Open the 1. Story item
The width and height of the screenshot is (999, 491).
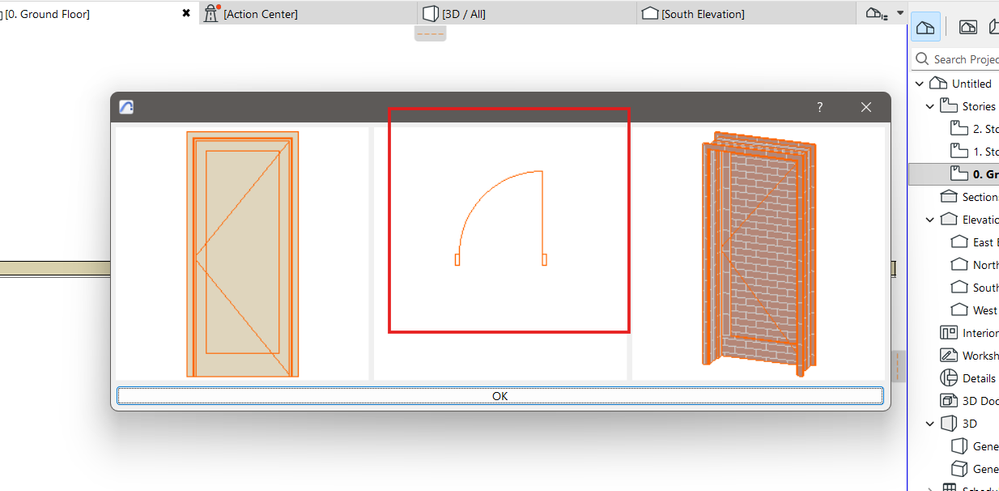tap(974, 152)
